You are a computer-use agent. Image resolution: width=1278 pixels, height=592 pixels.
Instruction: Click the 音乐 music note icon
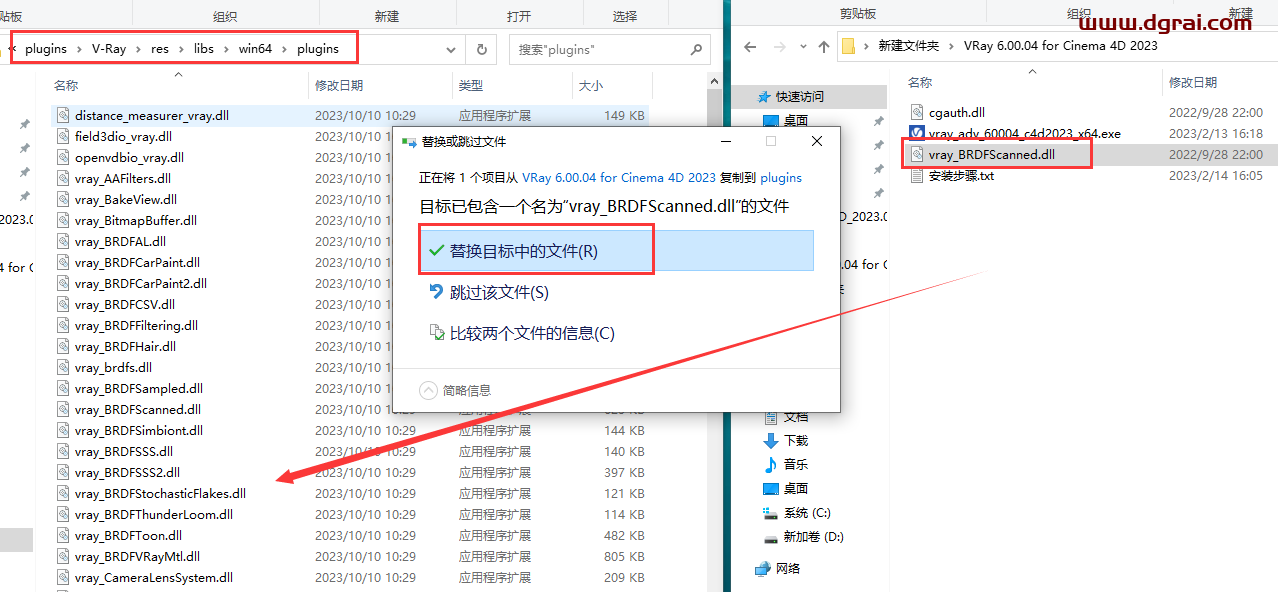click(x=771, y=464)
